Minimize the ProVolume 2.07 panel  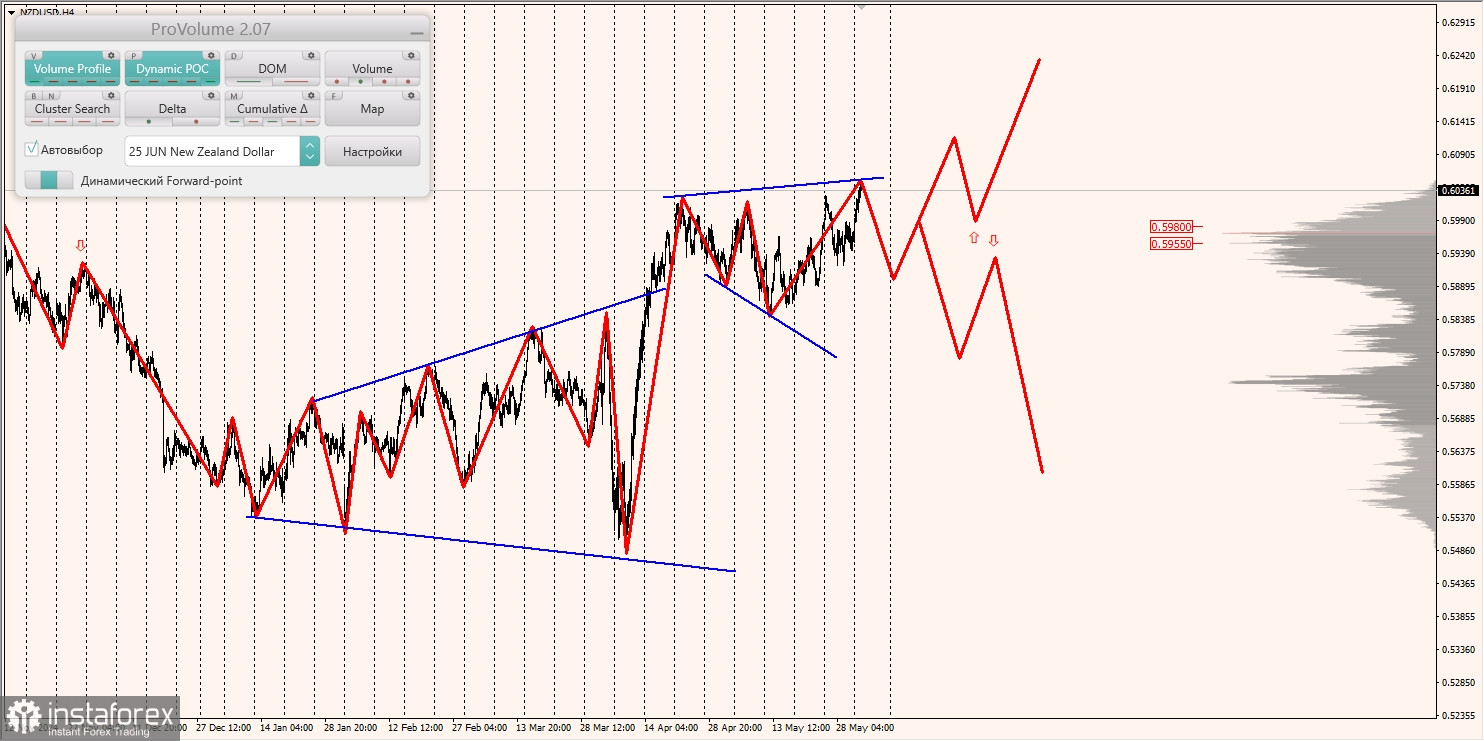point(417,33)
